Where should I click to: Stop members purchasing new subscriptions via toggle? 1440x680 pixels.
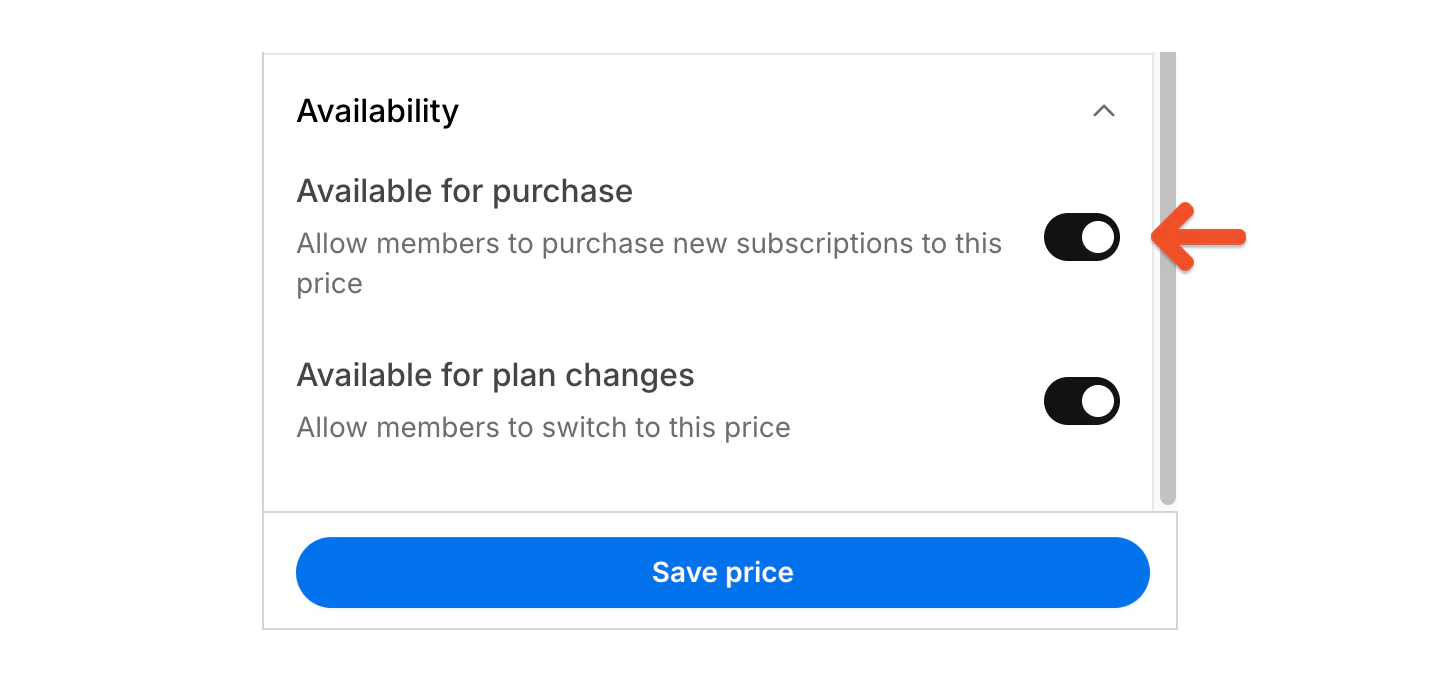(x=1082, y=237)
